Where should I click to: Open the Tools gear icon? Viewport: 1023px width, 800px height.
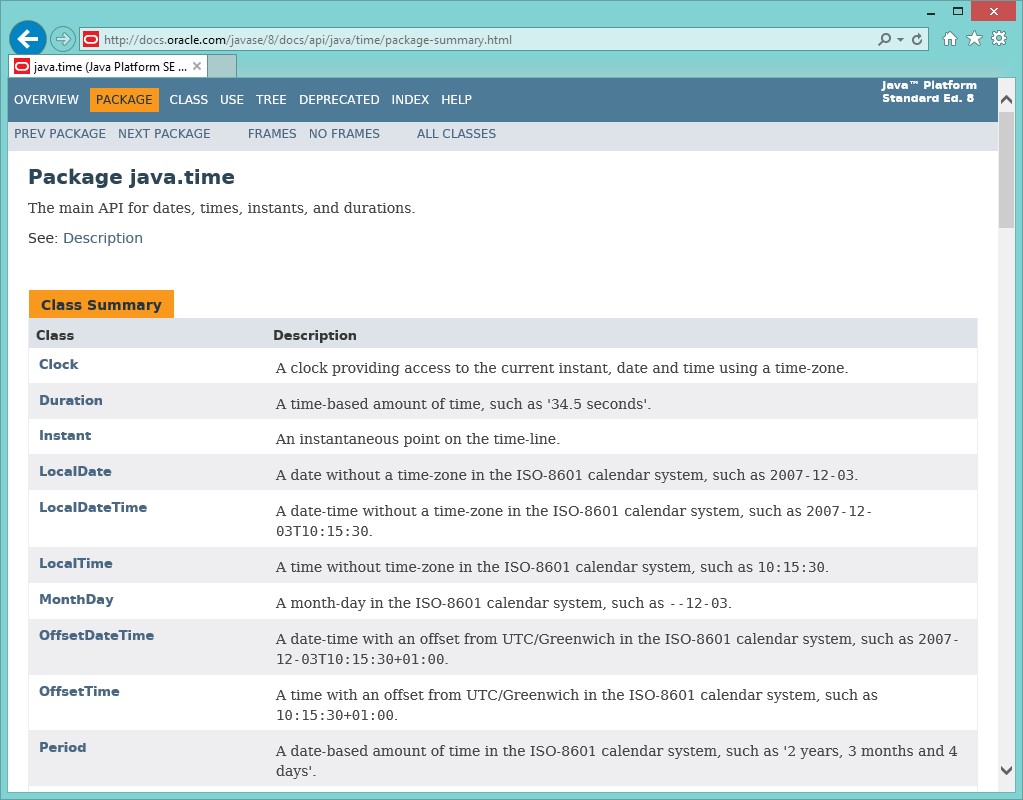tap(998, 39)
